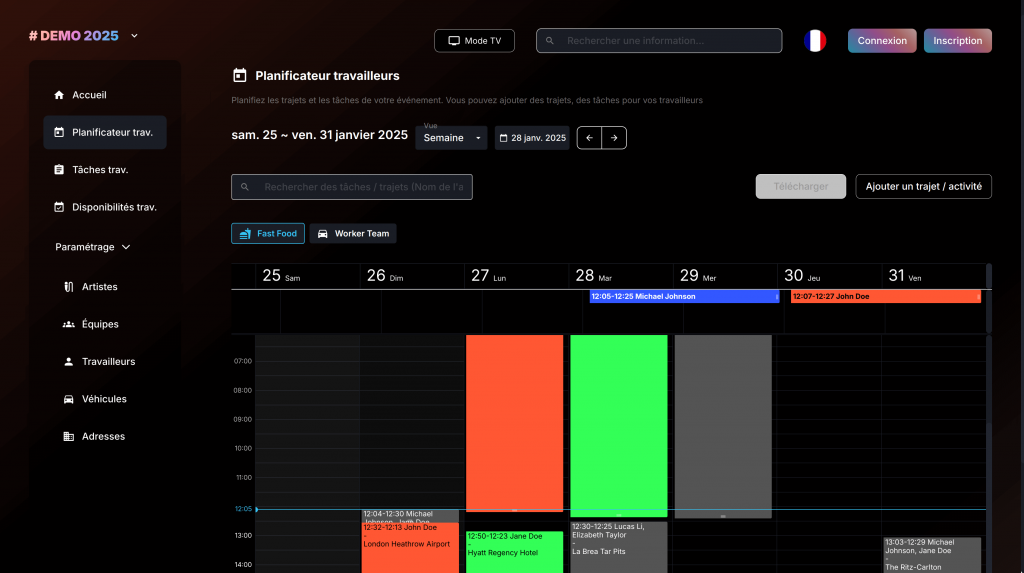Open the Travailleurs menu item
Image resolution: width=1024 pixels, height=573 pixels.
coord(108,362)
